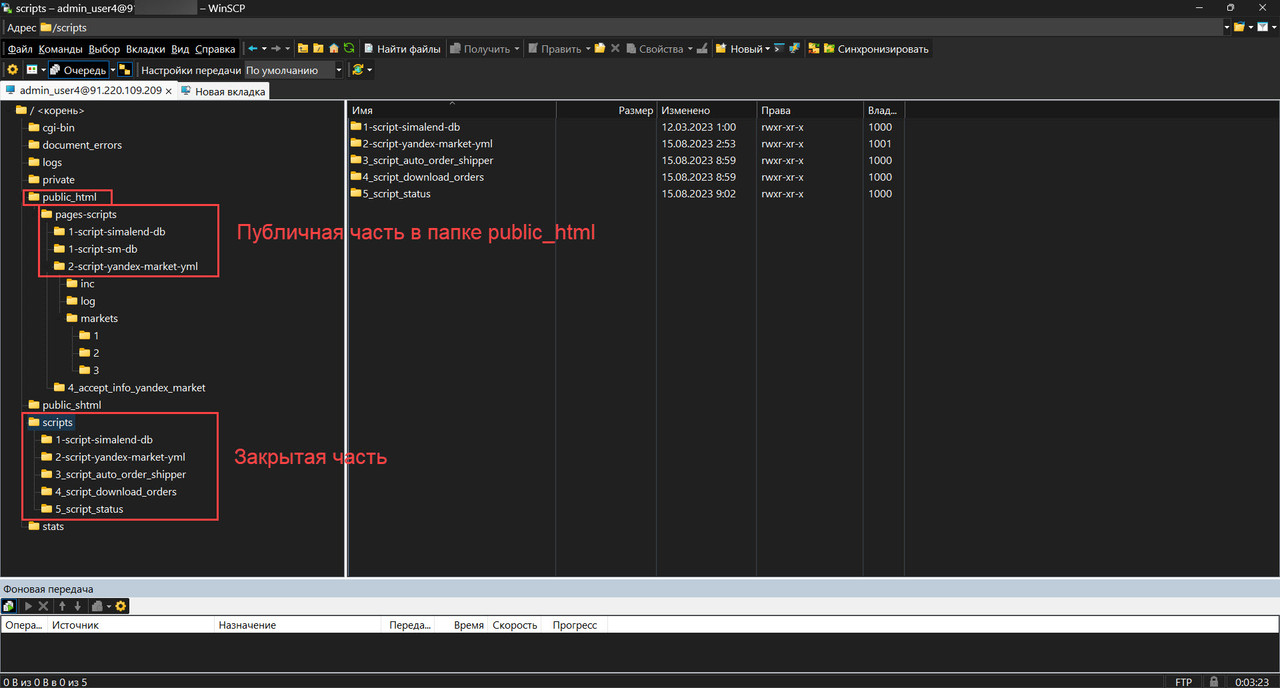Click the Найти файлы button

click(x=402, y=48)
